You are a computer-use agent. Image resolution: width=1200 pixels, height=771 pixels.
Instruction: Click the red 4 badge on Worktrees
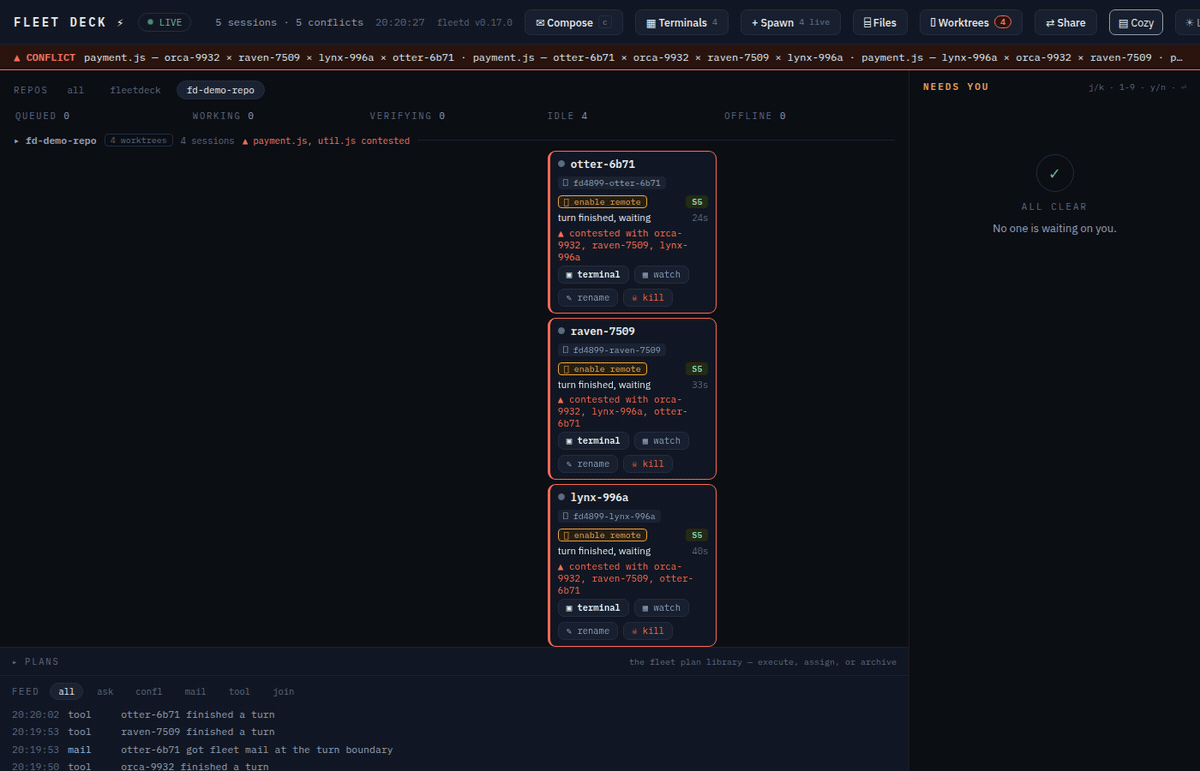(1002, 22)
